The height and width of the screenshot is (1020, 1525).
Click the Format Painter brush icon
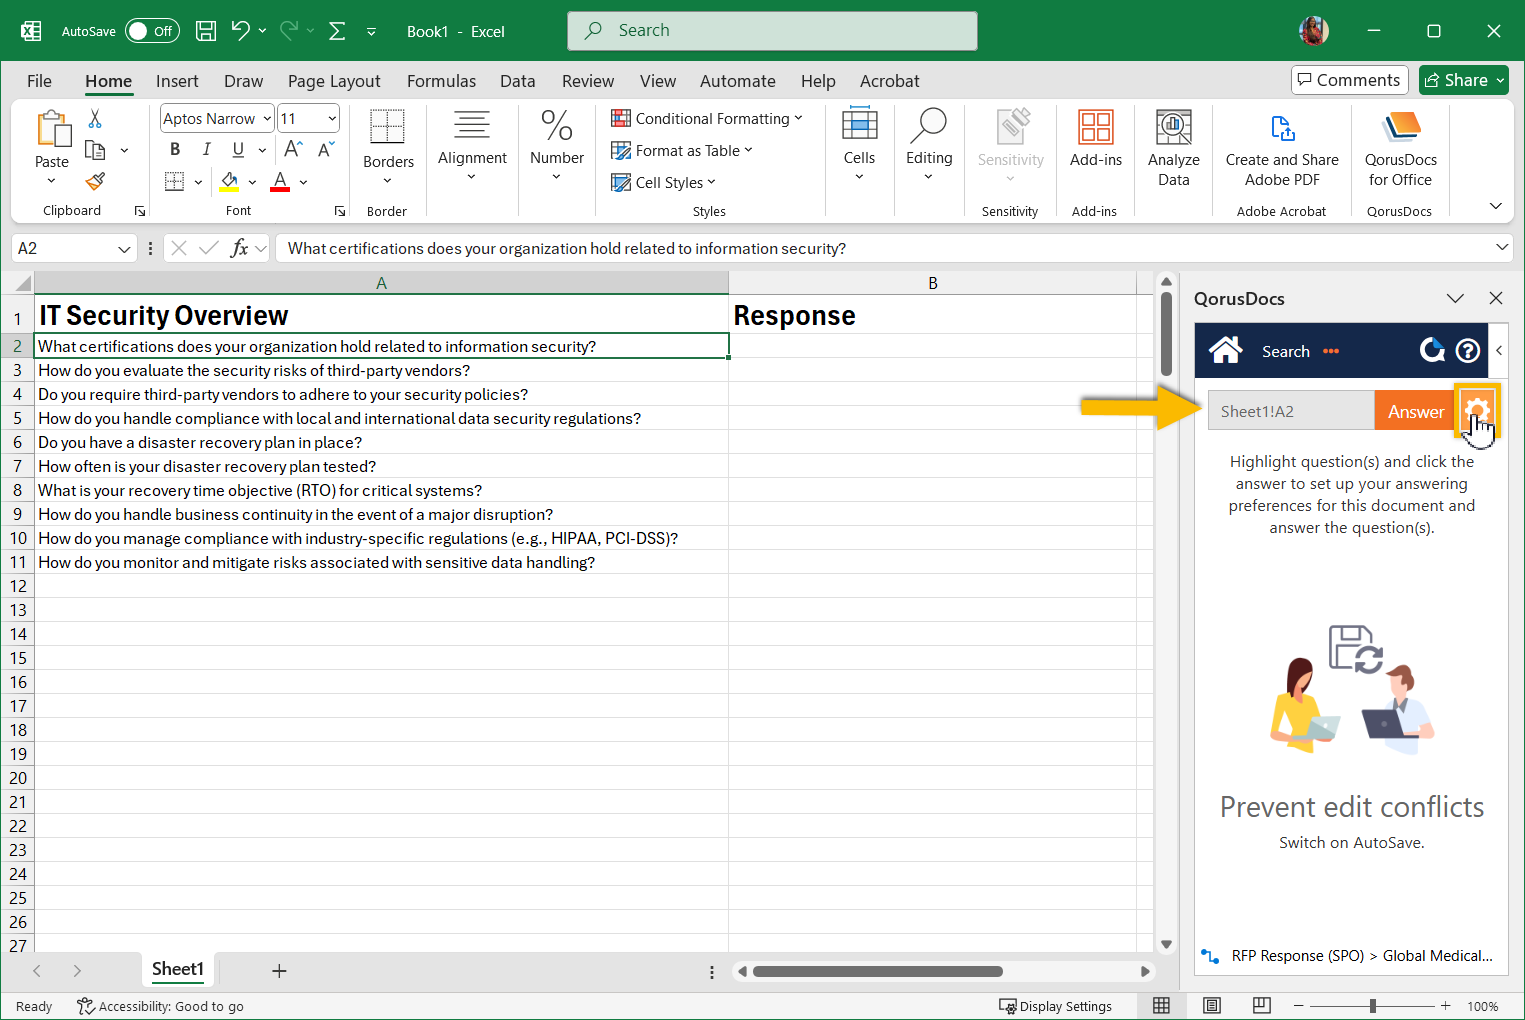(95, 181)
